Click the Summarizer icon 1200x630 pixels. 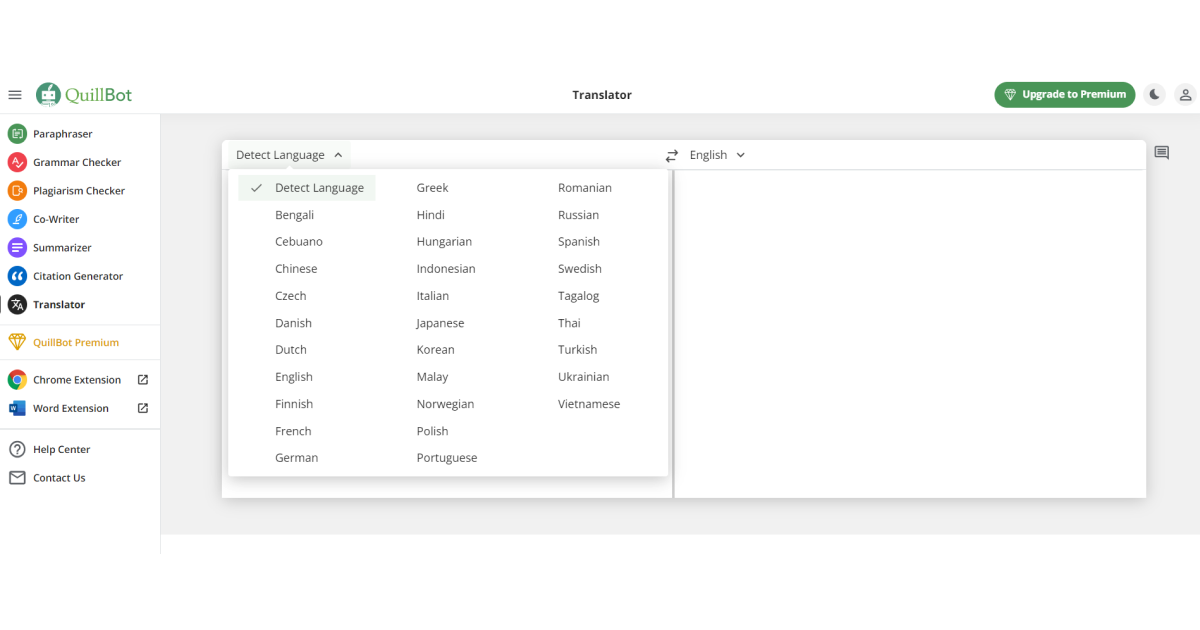(x=17, y=248)
